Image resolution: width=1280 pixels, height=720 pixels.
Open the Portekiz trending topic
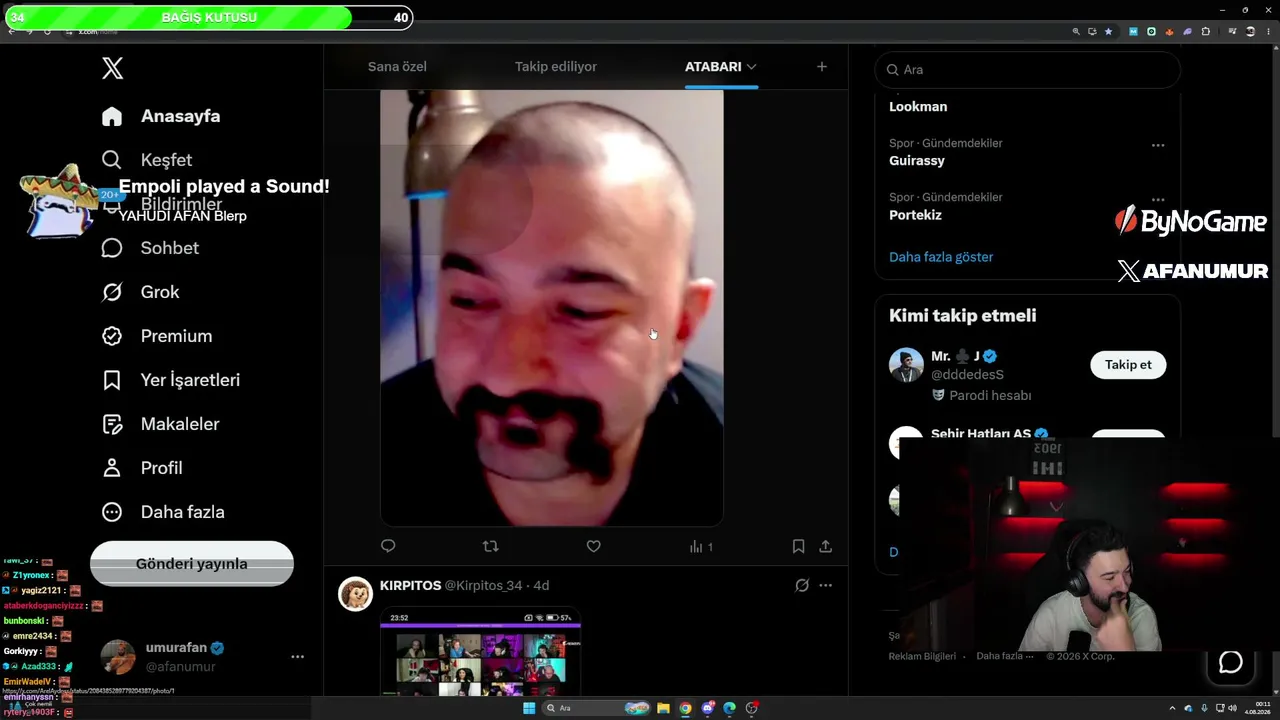point(916,215)
